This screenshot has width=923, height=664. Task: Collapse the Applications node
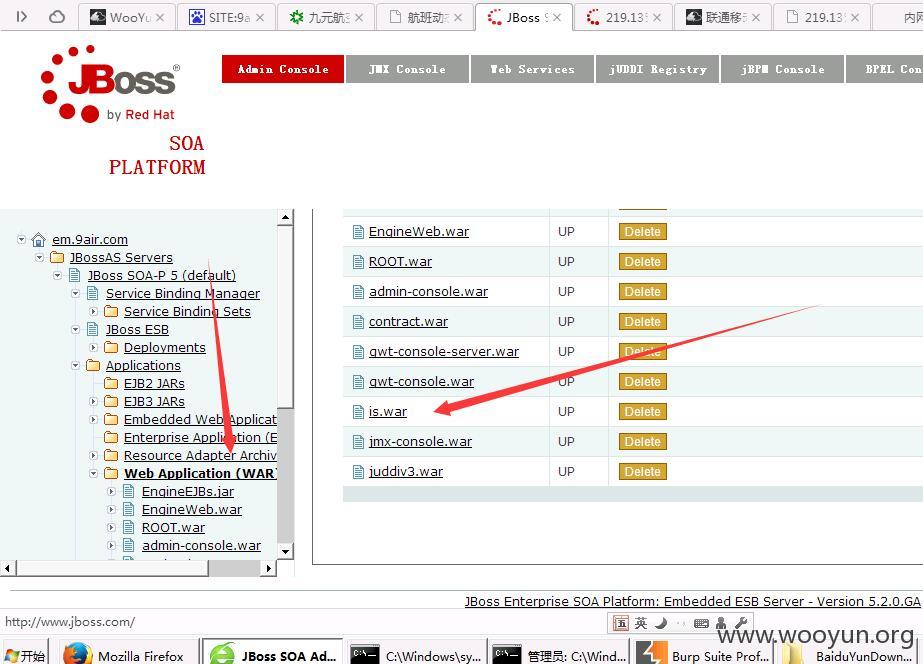pyautogui.click(x=75, y=366)
